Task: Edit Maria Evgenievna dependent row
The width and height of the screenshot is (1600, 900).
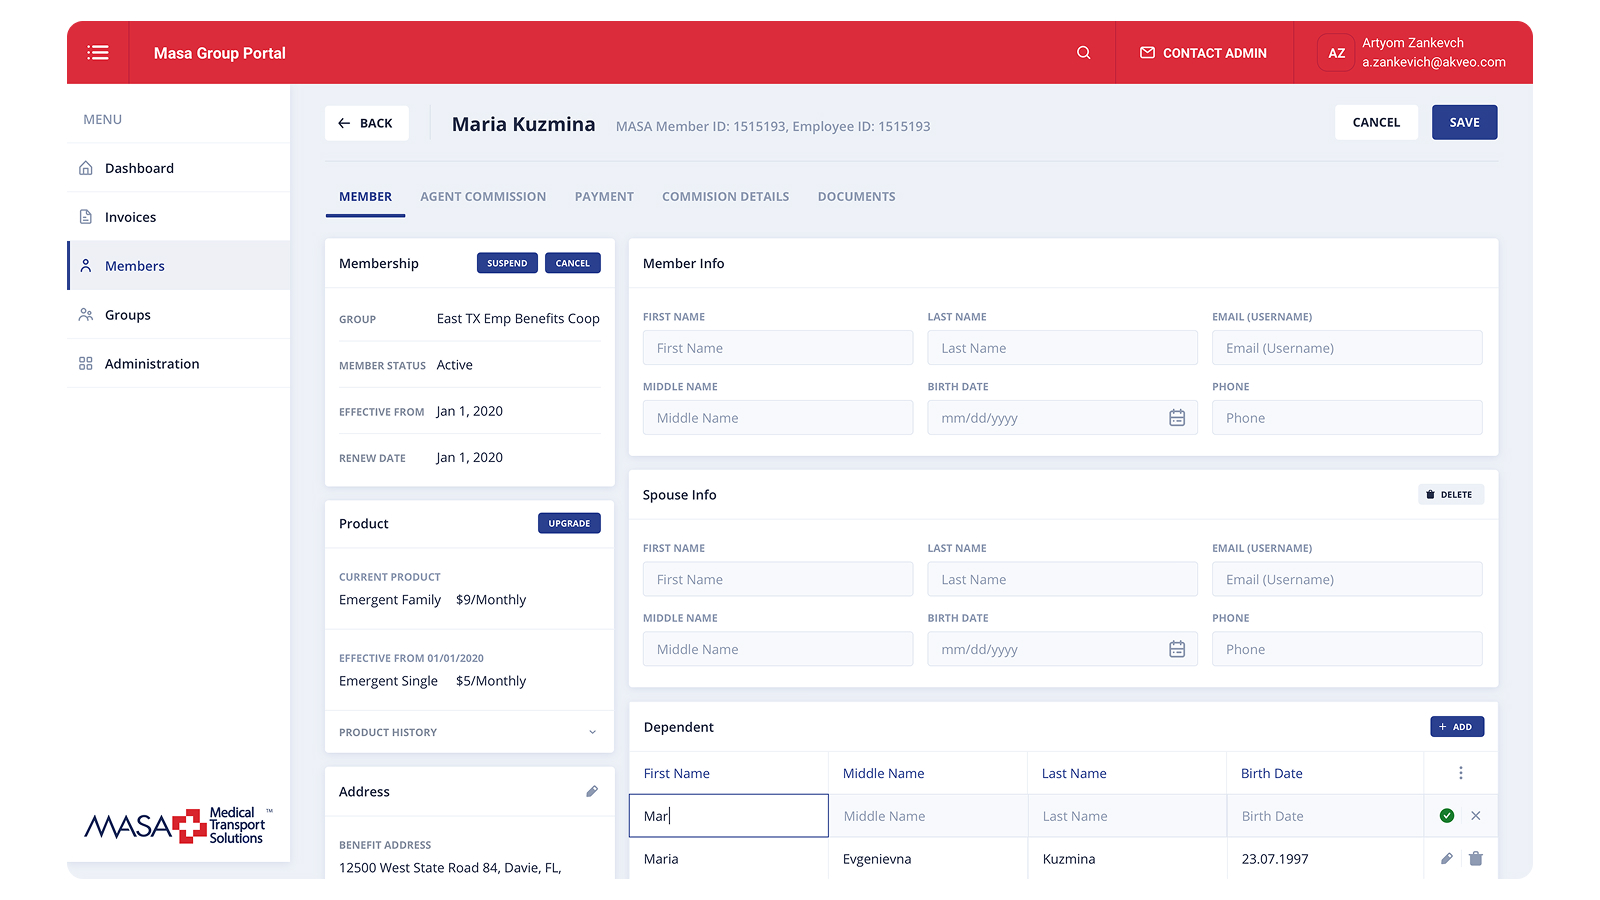Action: point(1447,859)
